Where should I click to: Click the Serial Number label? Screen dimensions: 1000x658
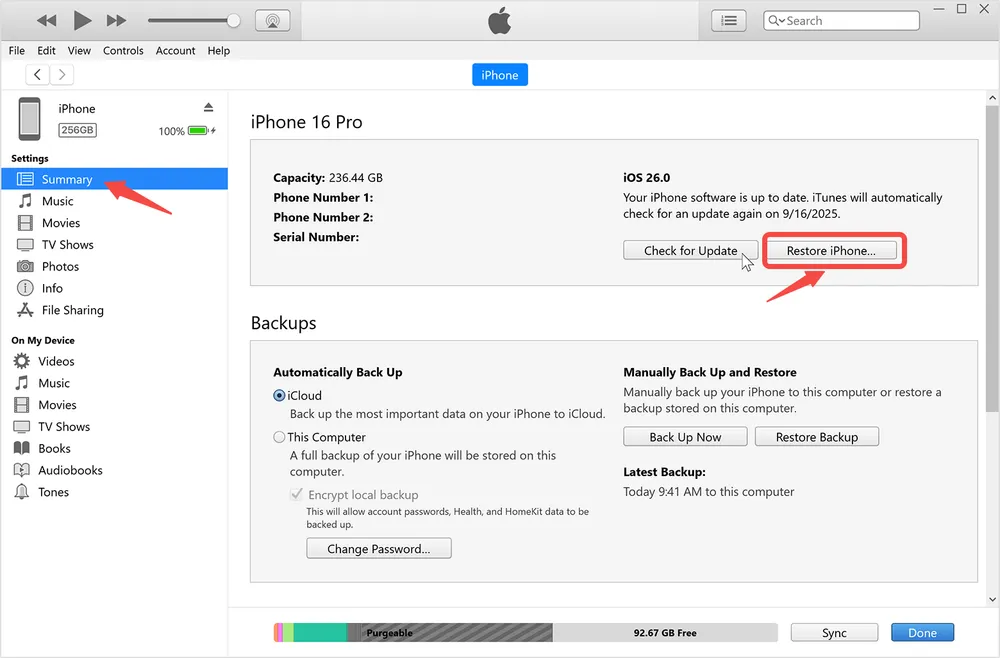coord(316,237)
